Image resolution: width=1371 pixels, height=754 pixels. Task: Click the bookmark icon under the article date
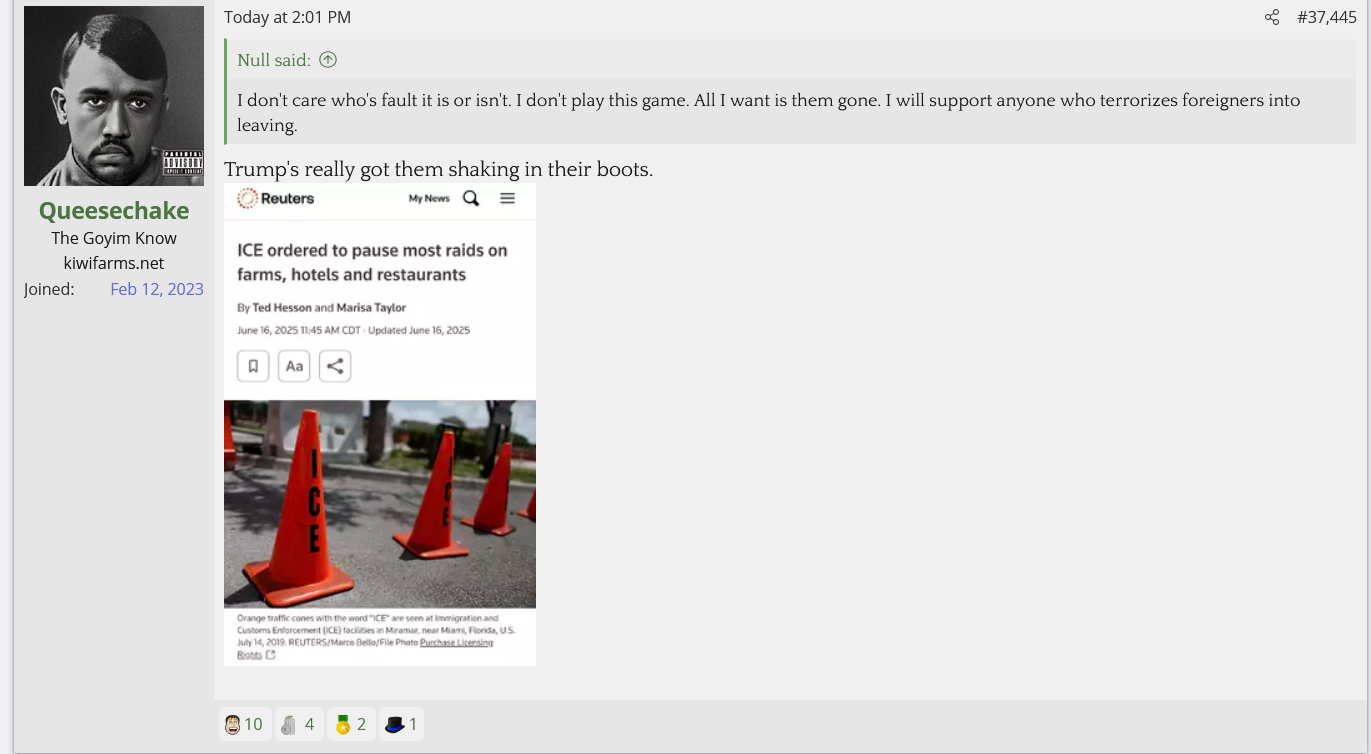253,366
